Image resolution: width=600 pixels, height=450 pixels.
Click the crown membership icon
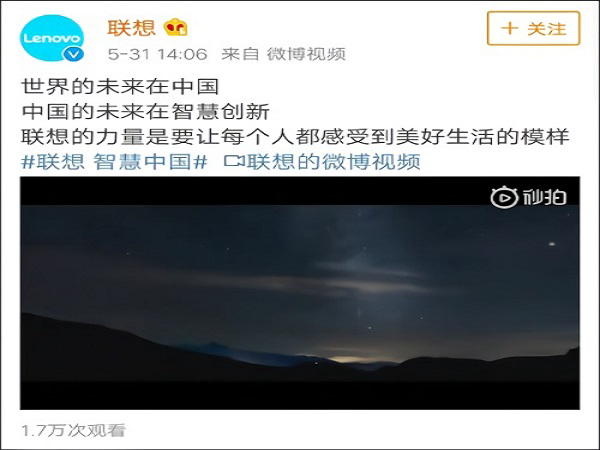(175, 28)
